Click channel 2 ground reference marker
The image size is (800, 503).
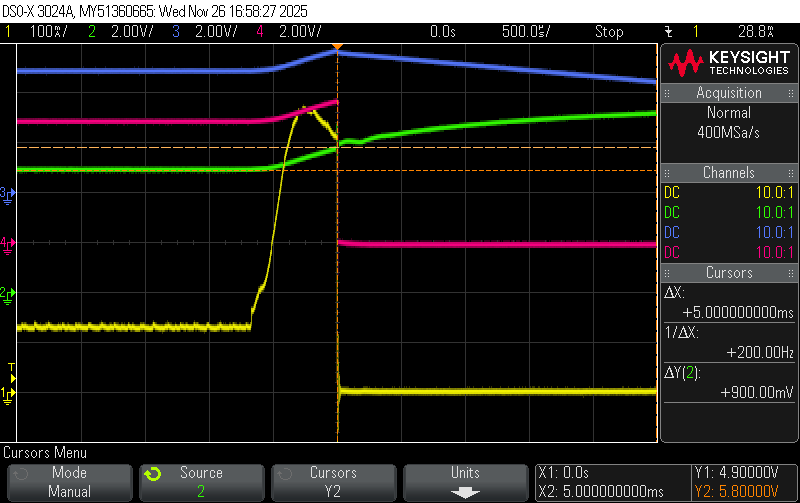8,294
